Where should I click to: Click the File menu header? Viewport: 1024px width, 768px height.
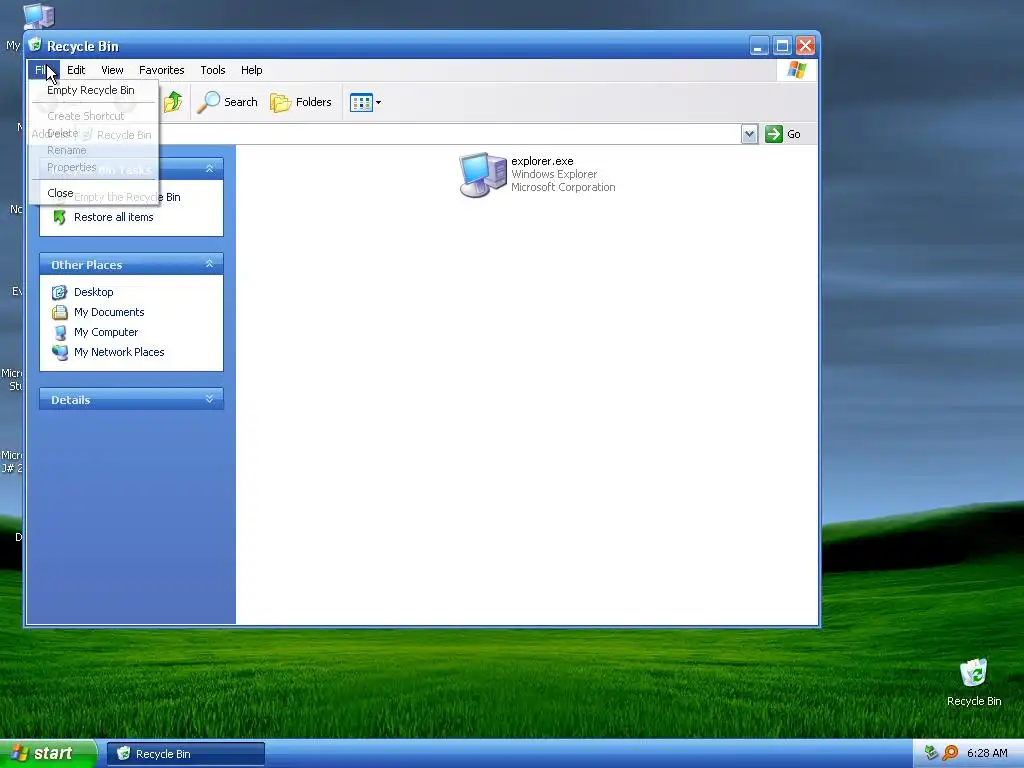coord(43,70)
